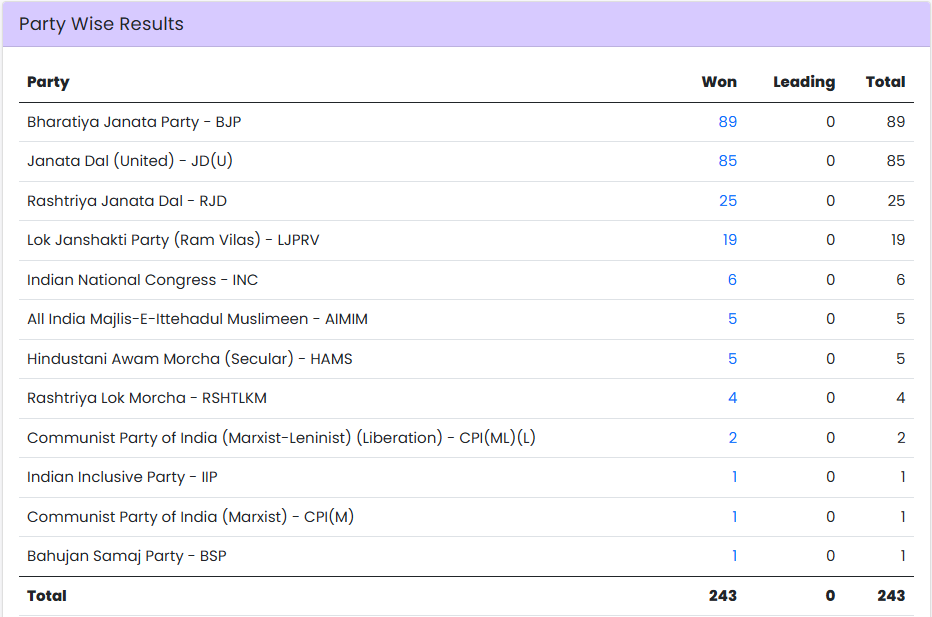
Task: Click the Party column header
Action: pos(48,82)
